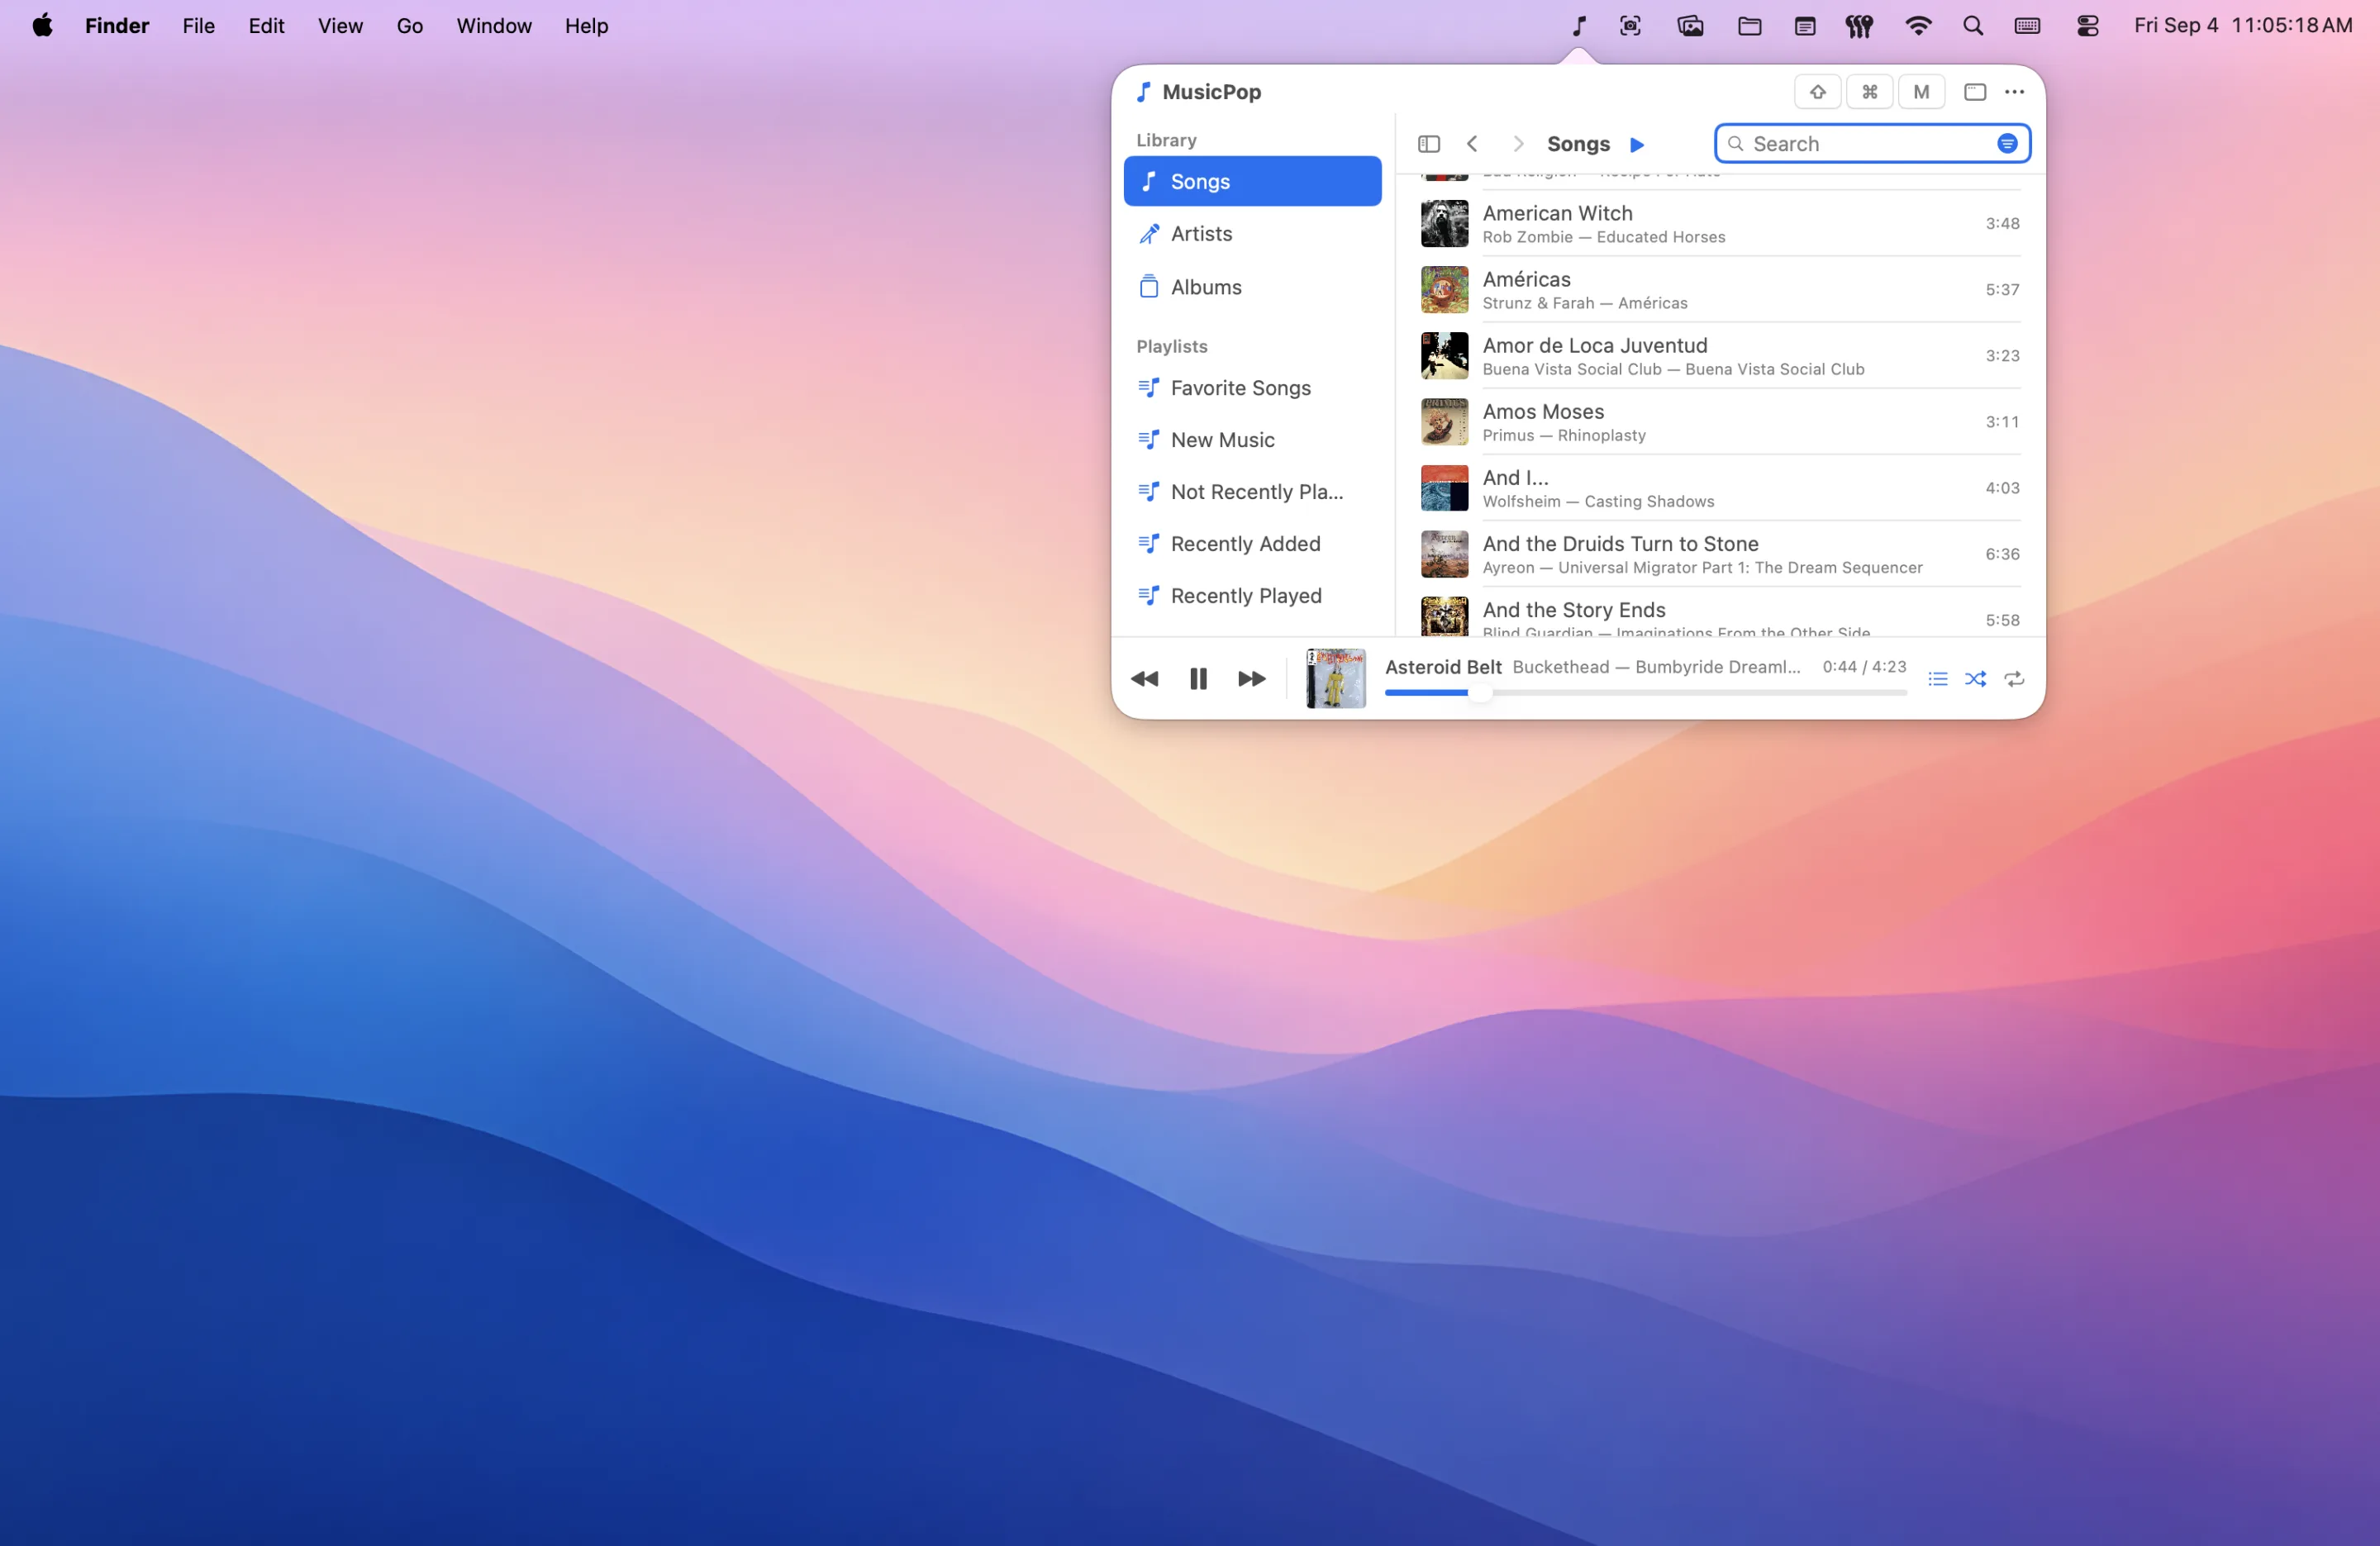This screenshot has width=2380, height=1546.
Task: Click the Asteroid Belt now playing title
Action: click(1443, 667)
